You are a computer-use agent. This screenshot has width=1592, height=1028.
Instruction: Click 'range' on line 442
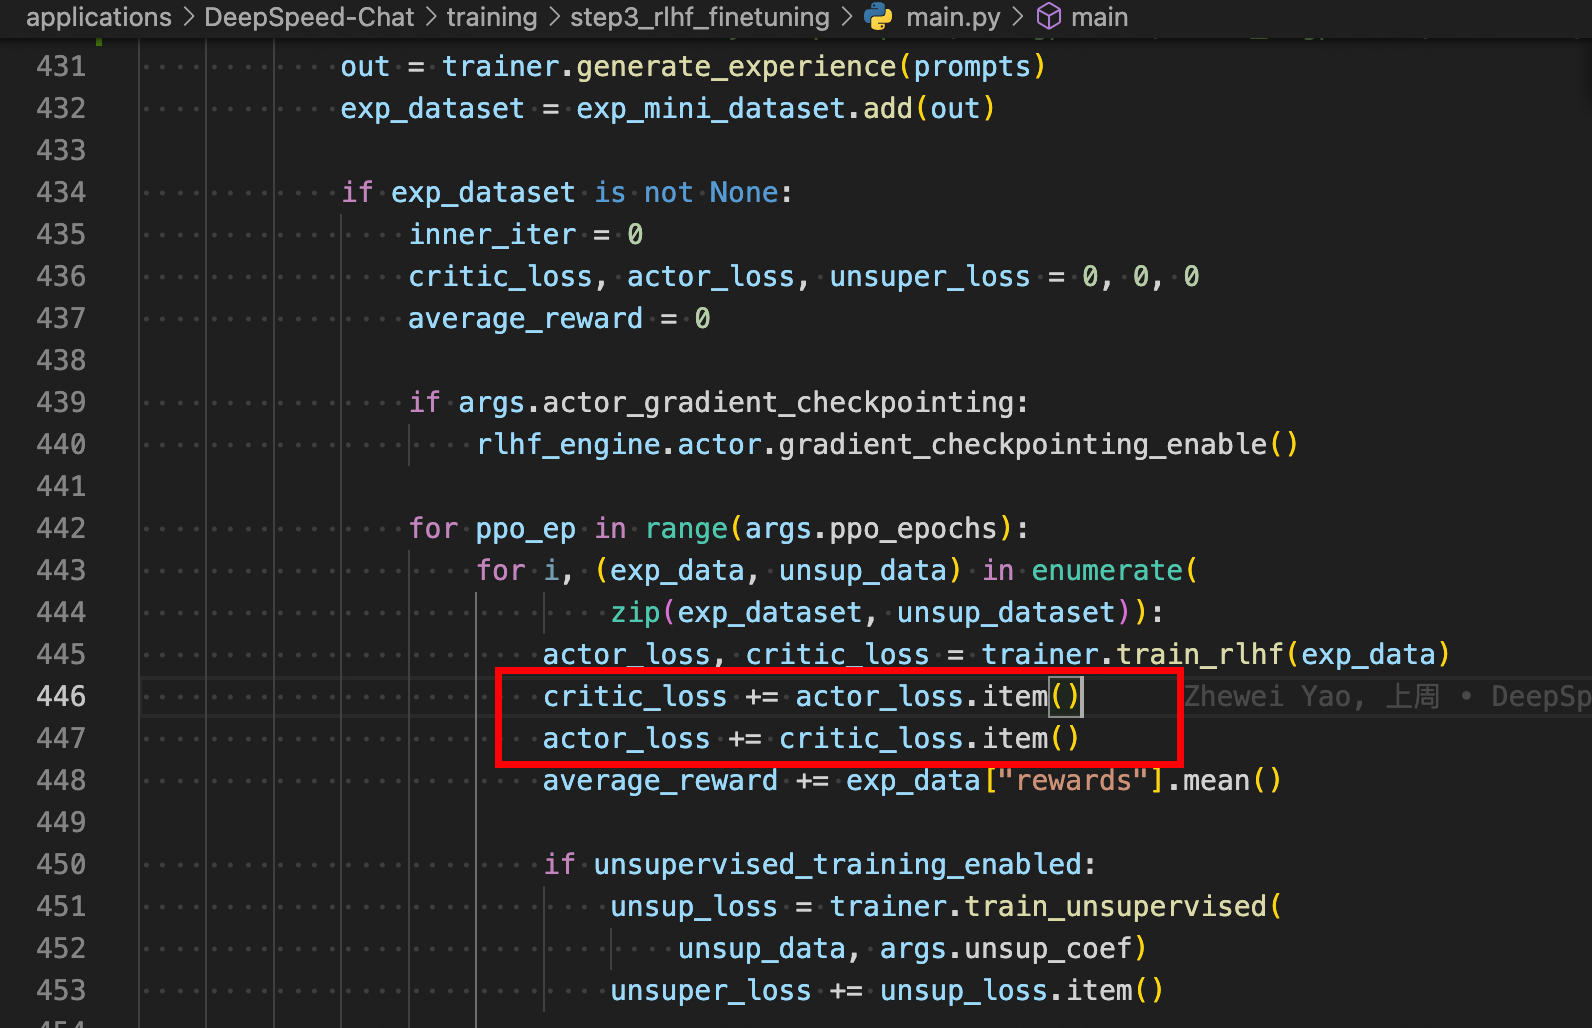click(x=686, y=529)
